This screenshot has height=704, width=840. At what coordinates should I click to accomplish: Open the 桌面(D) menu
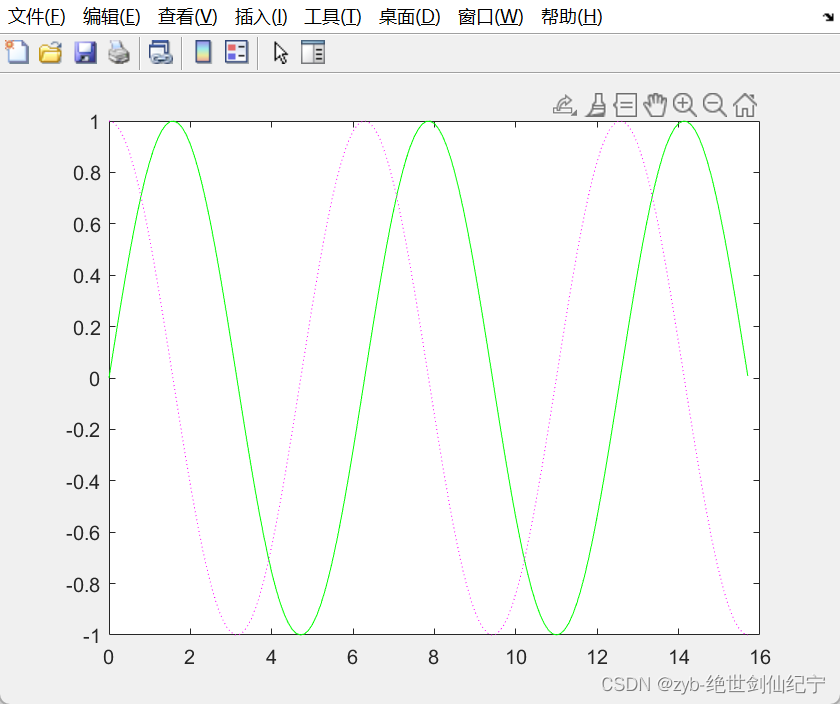409,17
